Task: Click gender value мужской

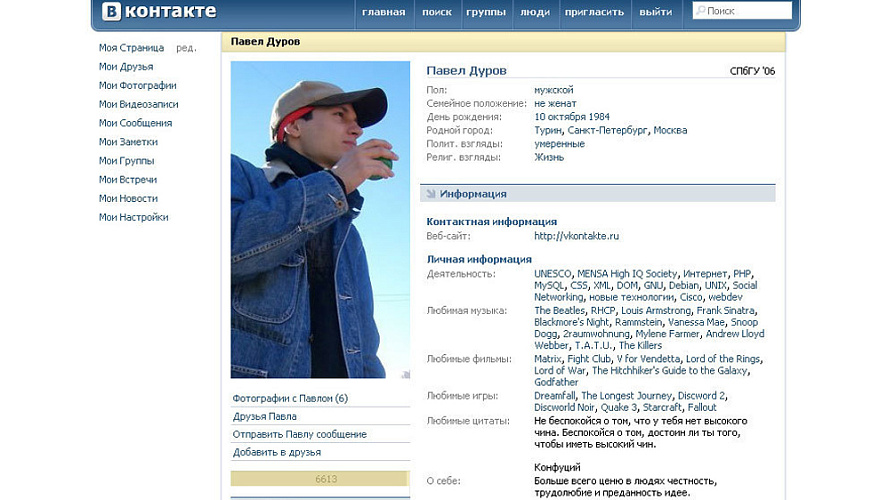Action: pos(553,90)
